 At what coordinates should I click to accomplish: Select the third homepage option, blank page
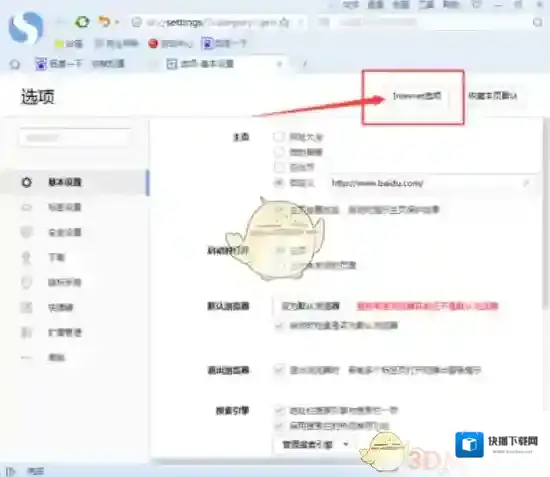pyautogui.click(x=279, y=167)
